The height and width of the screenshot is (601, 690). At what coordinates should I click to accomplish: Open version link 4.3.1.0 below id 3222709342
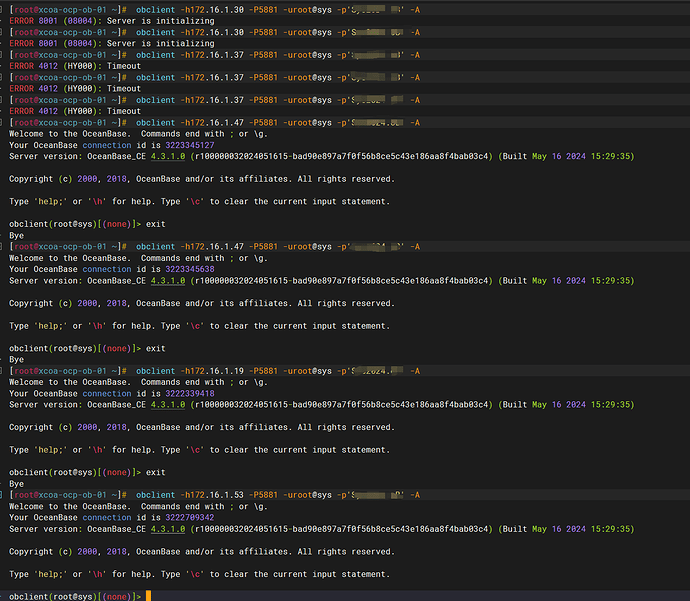coord(168,529)
